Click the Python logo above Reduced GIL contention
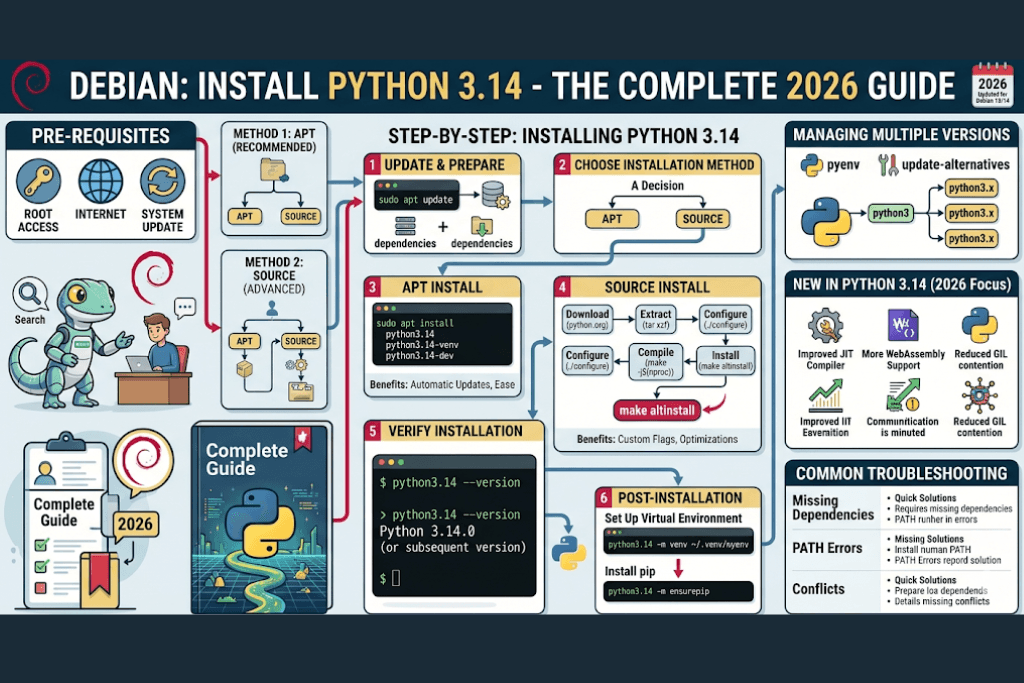This screenshot has width=1024, height=683. pos(980,325)
